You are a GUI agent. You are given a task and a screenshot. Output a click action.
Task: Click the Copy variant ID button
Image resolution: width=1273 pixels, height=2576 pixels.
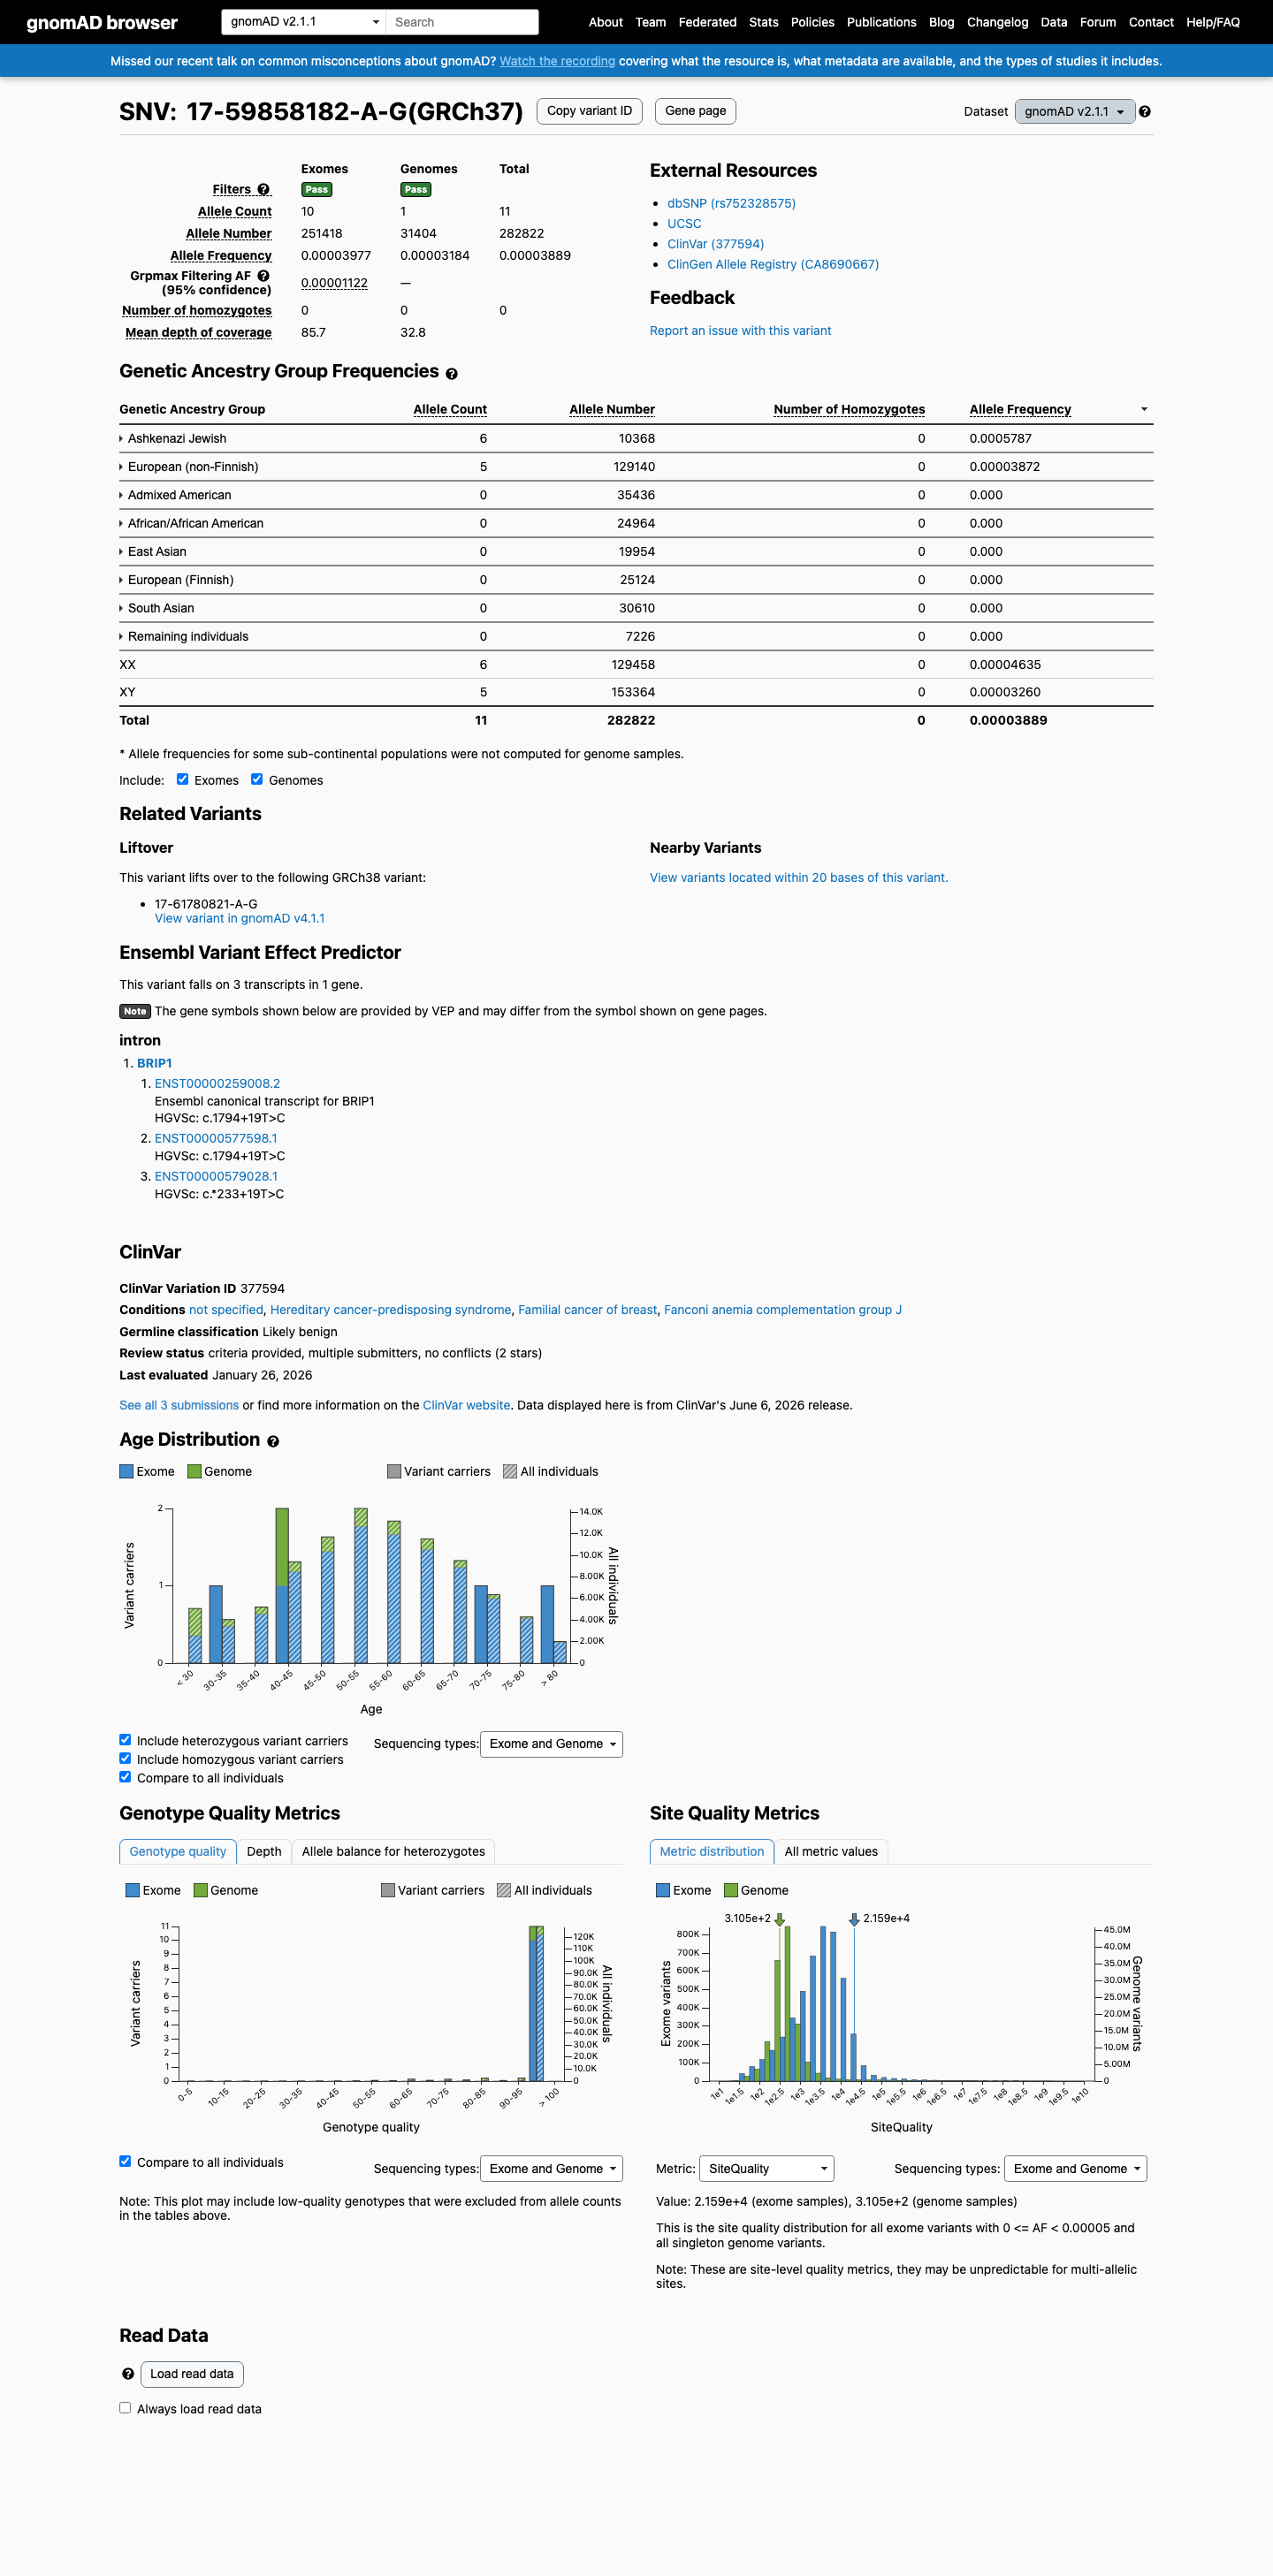coord(589,111)
